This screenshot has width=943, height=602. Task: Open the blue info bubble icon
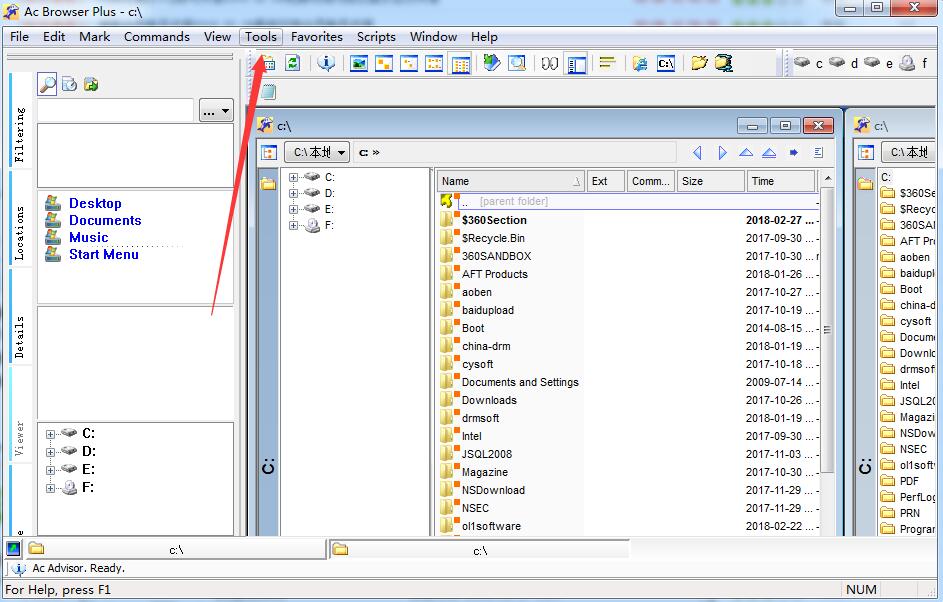(x=327, y=63)
